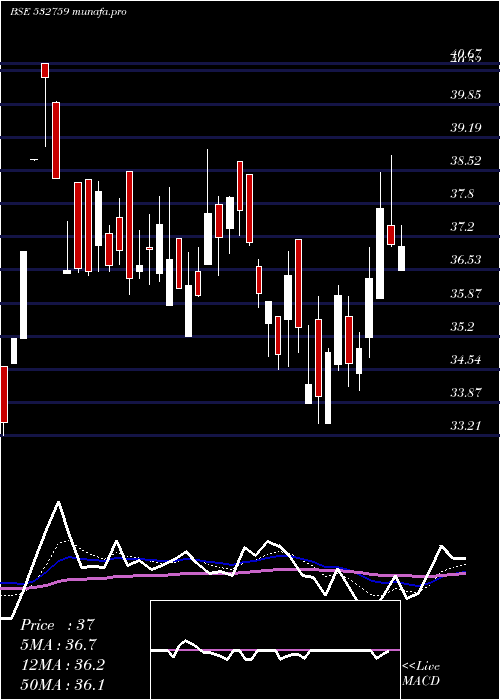This screenshot has height=700, width=500.
Task: Select the 33.87 price level label
Action: coord(466,392)
